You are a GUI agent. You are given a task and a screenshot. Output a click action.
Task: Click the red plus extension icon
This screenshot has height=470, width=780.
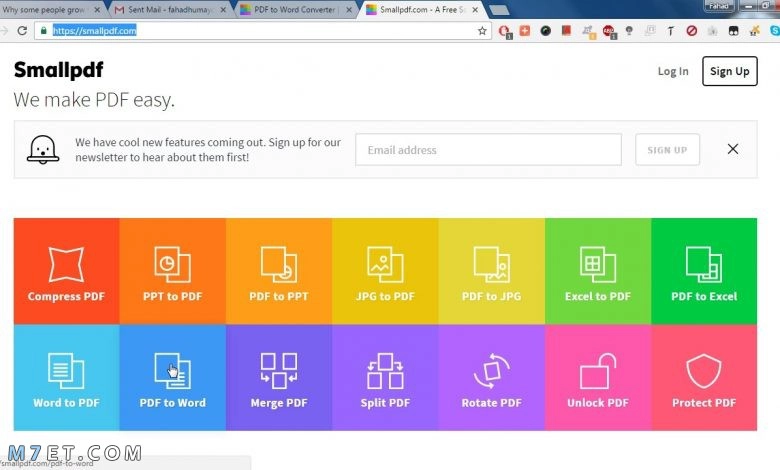[525, 31]
